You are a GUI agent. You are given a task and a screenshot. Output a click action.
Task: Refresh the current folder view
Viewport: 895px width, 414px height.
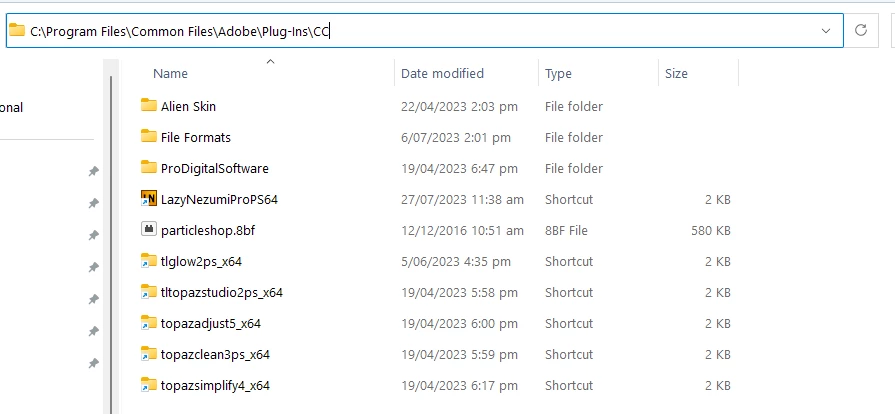[861, 30]
